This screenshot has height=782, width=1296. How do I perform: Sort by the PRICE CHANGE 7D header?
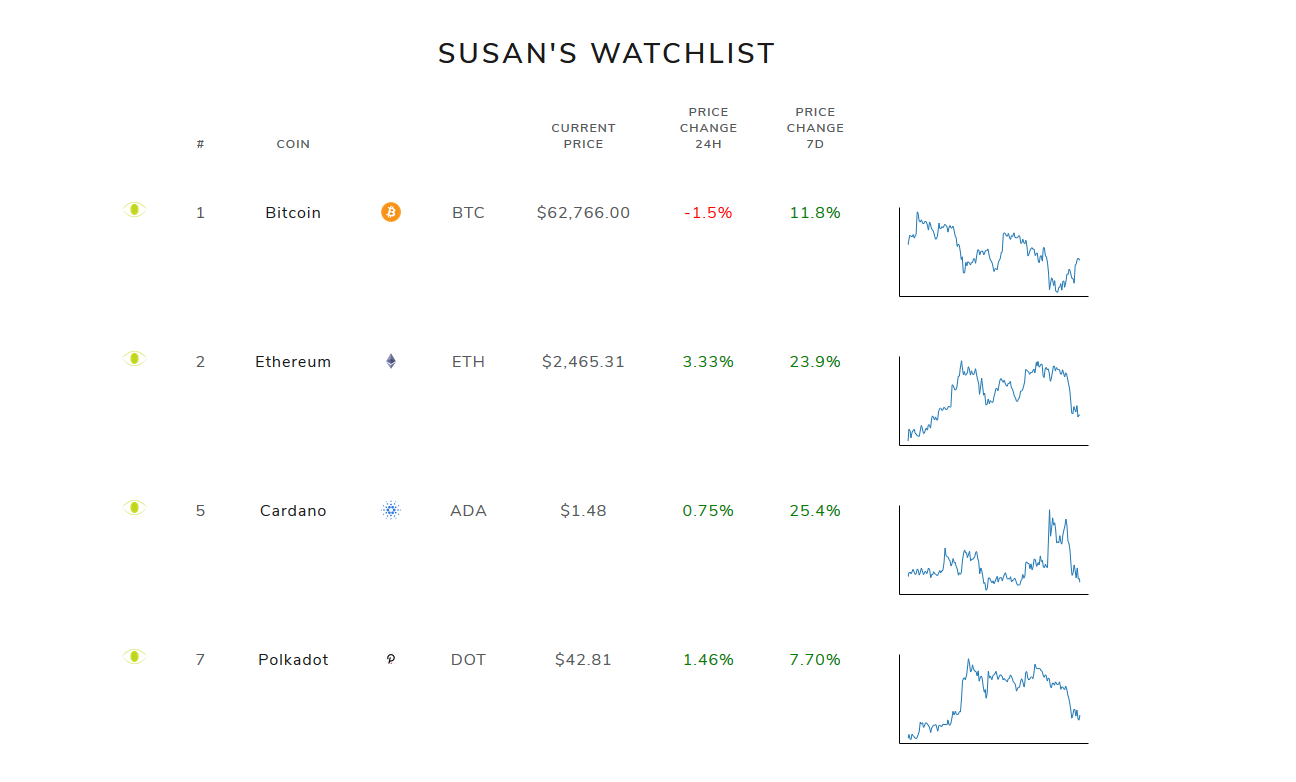(815, 127)
